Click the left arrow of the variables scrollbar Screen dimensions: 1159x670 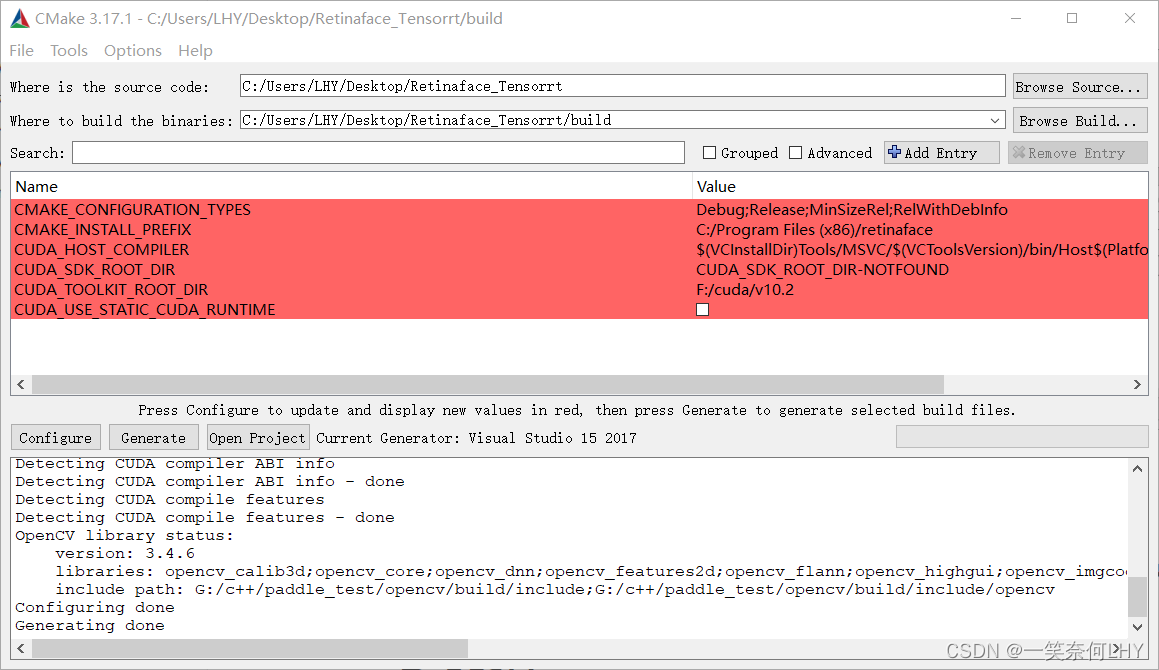pyautogui.click(x=20, y=384)
